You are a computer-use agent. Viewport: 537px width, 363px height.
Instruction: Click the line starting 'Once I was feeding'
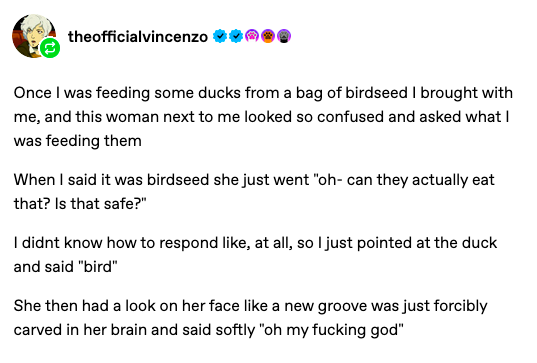(x=263, y=93)
